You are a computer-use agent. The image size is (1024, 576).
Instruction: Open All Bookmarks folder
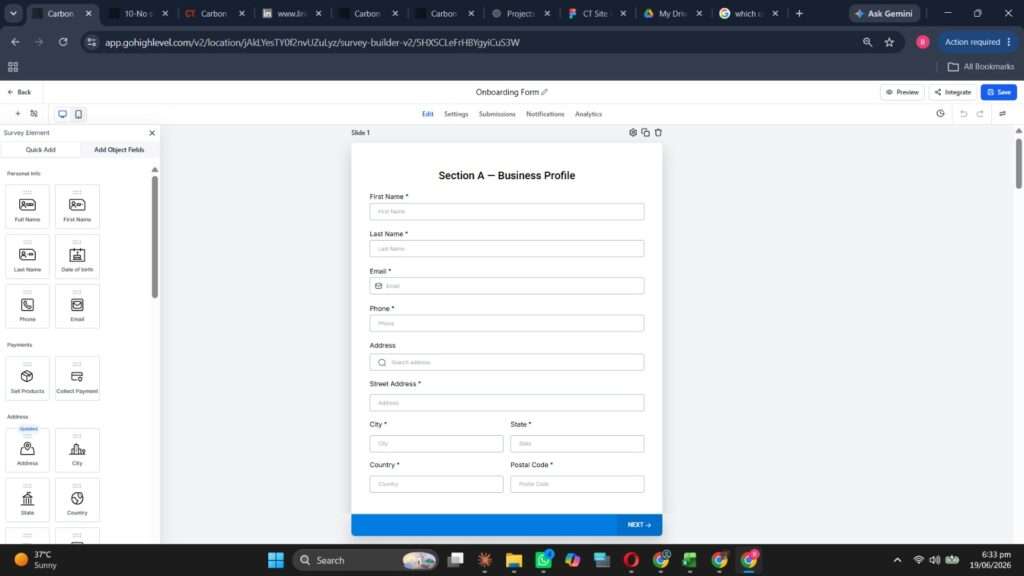coord(981,67)
